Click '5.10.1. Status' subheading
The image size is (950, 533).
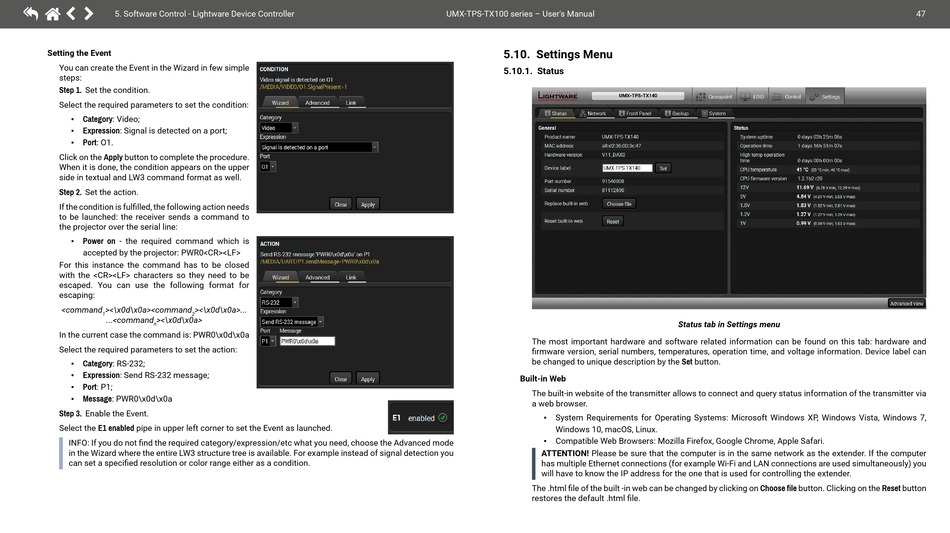[x=533, y=71]
